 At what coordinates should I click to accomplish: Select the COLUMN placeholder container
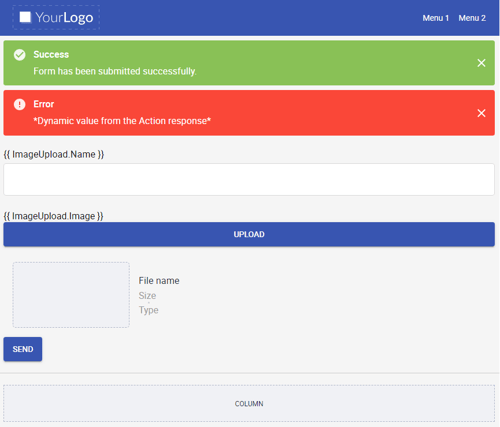tap(249, 404)
